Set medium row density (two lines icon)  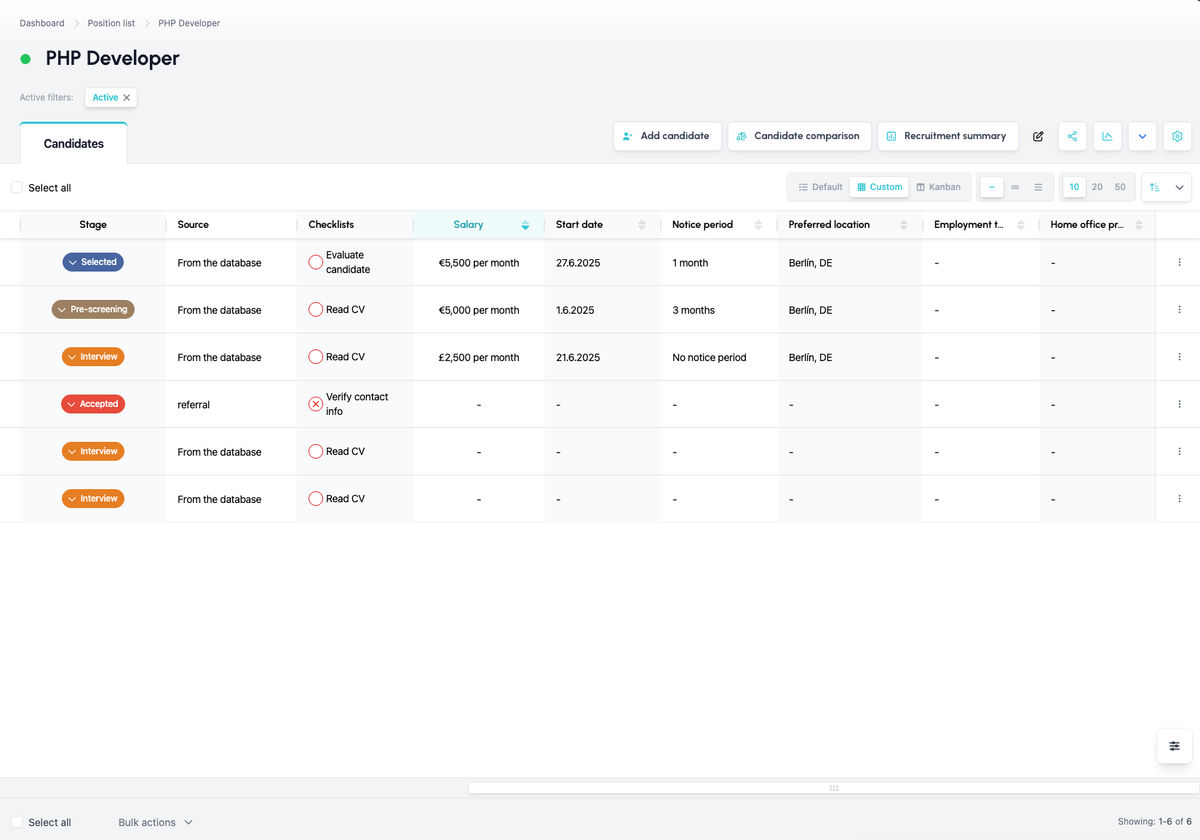coord(1015,187)
